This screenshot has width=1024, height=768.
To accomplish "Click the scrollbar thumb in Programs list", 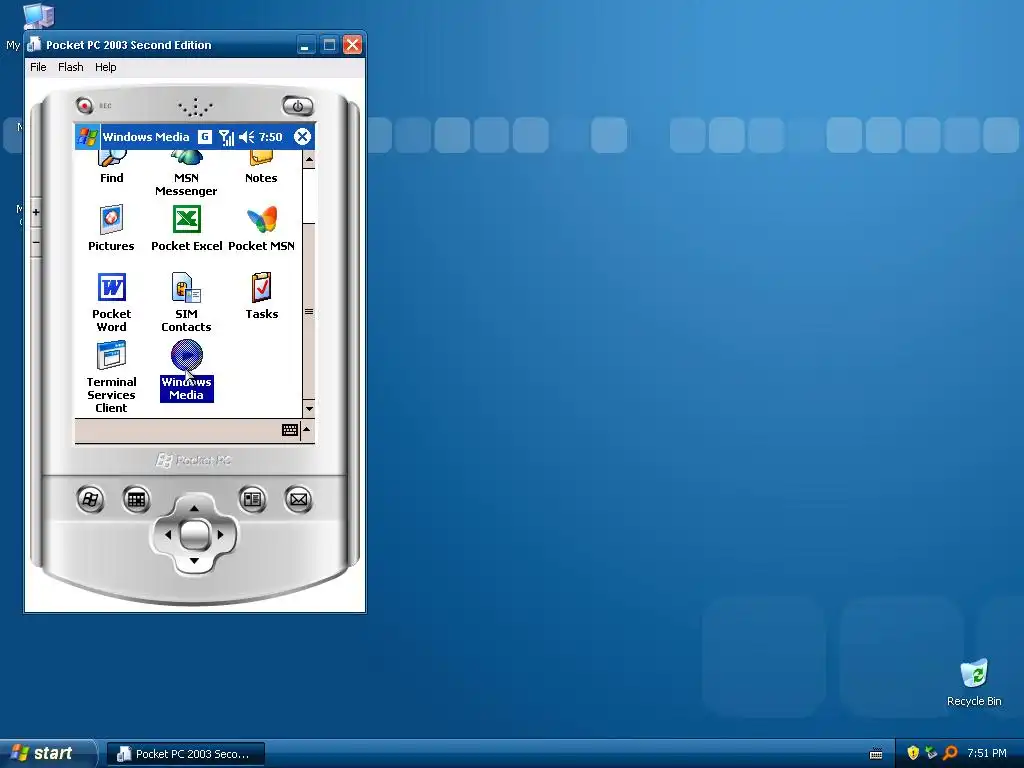I will 309,311.
